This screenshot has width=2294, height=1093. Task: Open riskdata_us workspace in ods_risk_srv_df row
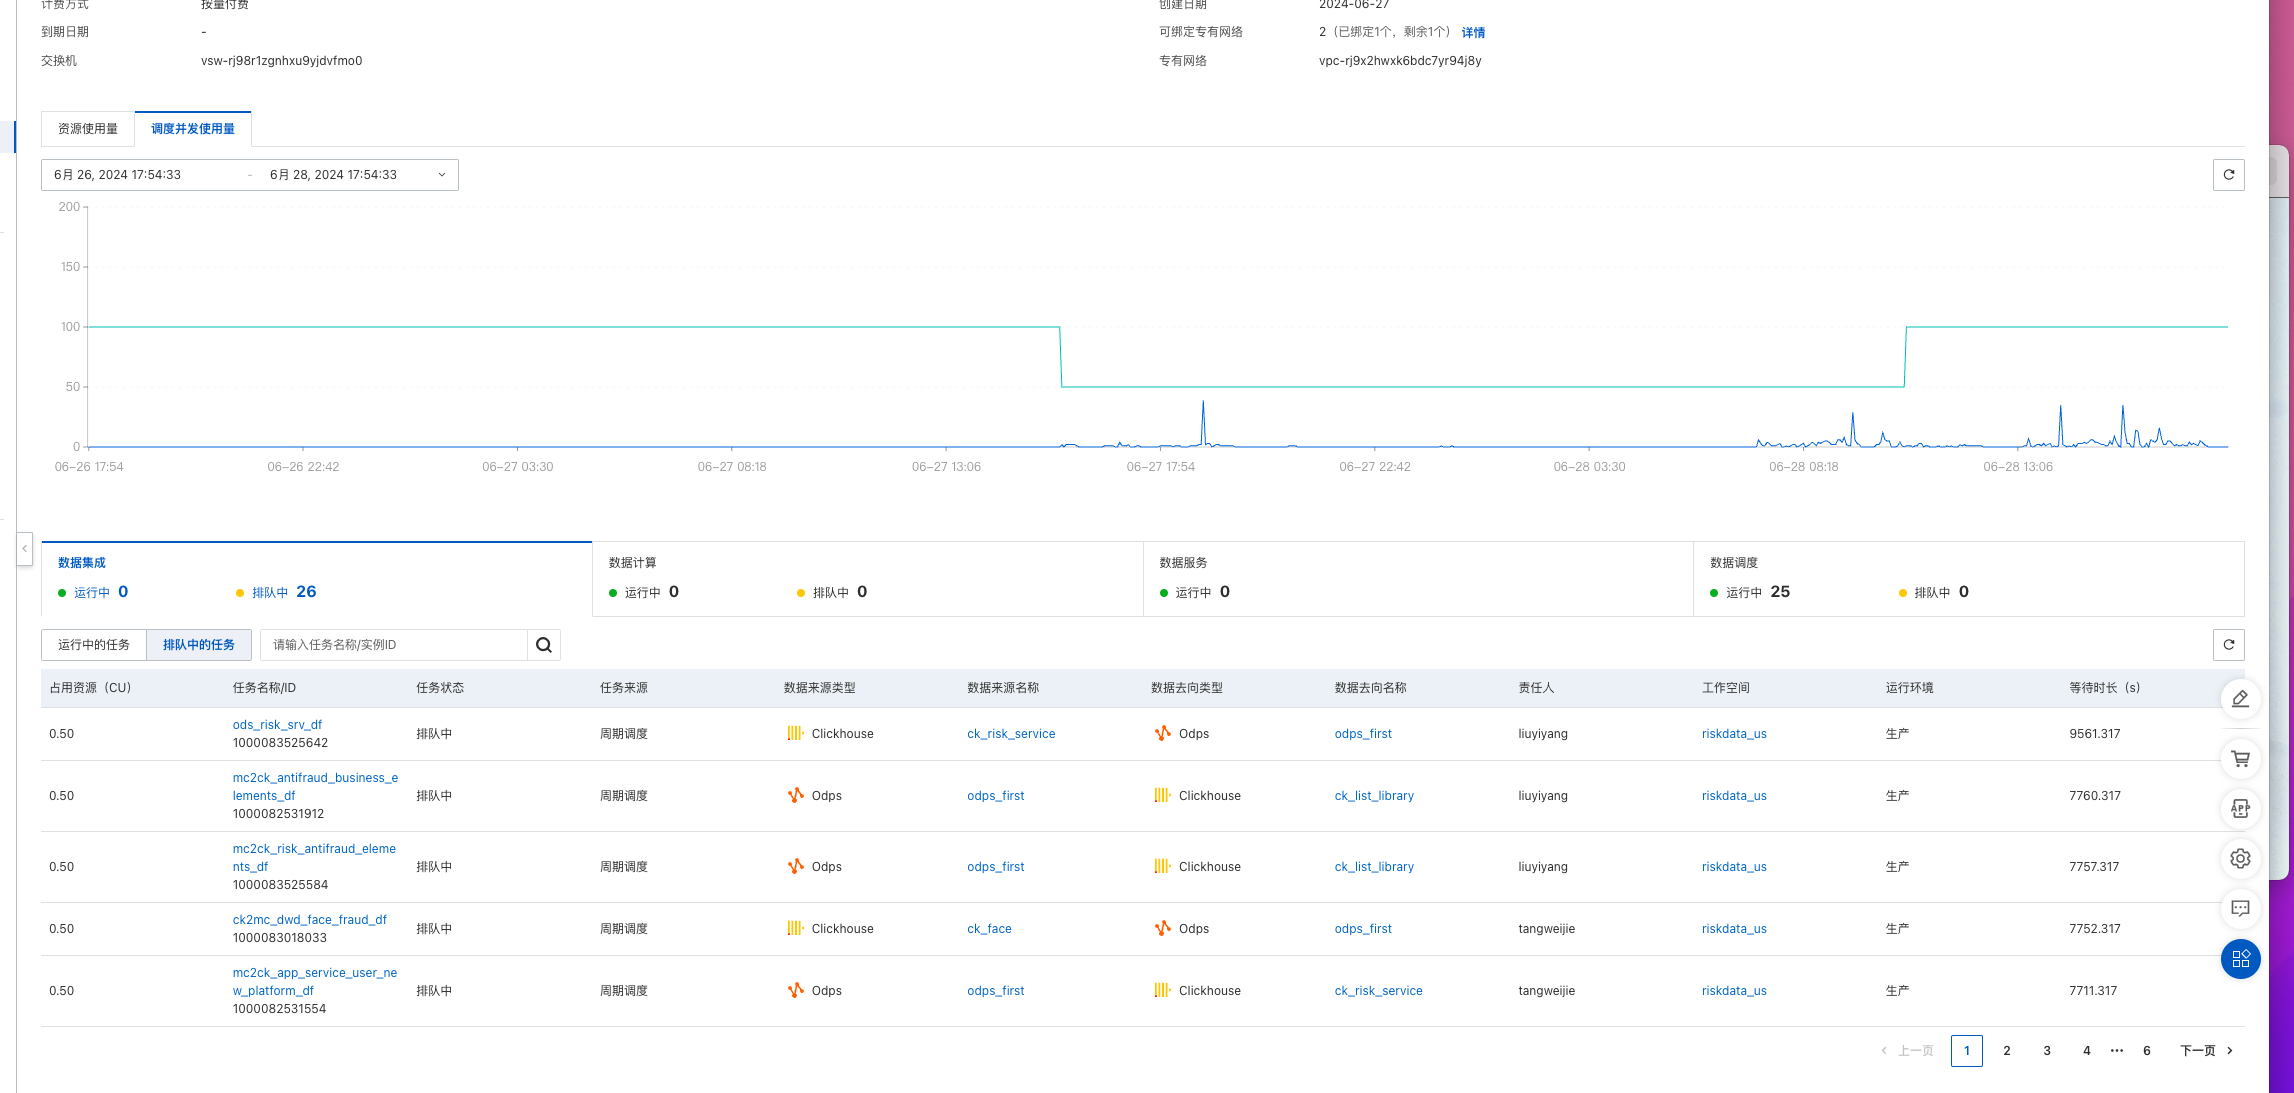[1734, 734]
